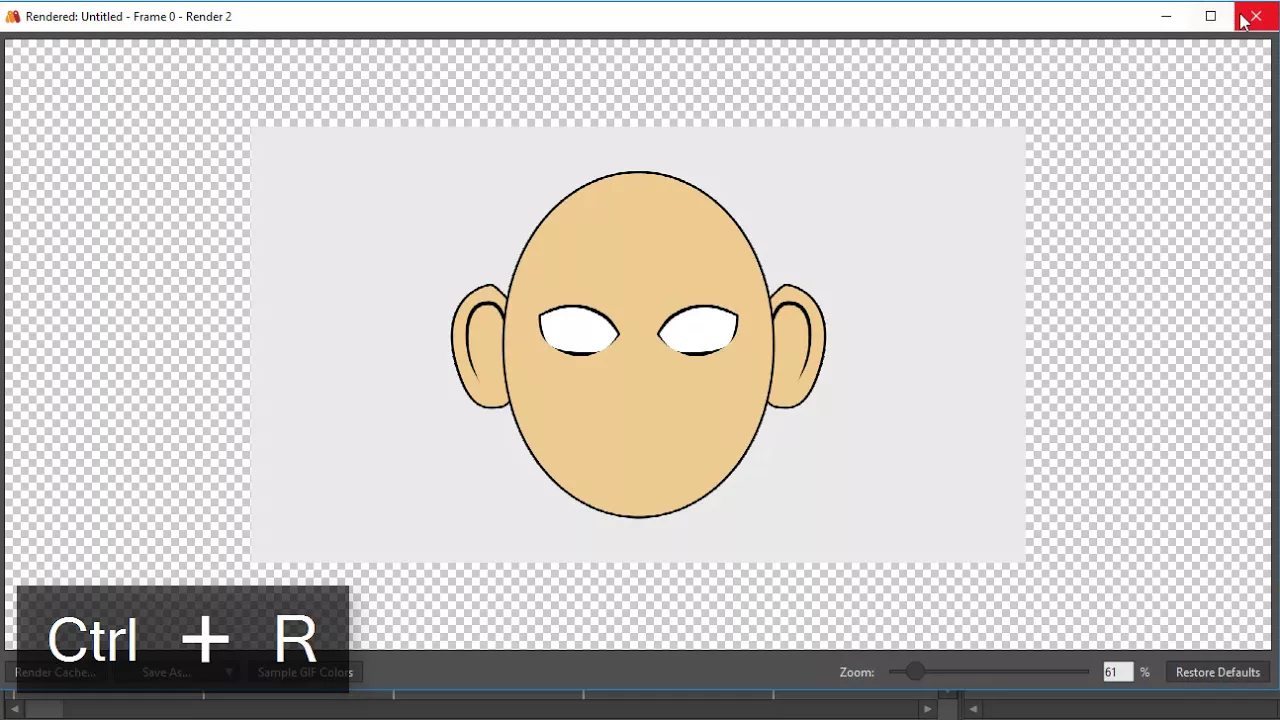This screenshot has height=720, width=1280.
Task: Open the Render Cache button
Action: [x=56, y=672]
